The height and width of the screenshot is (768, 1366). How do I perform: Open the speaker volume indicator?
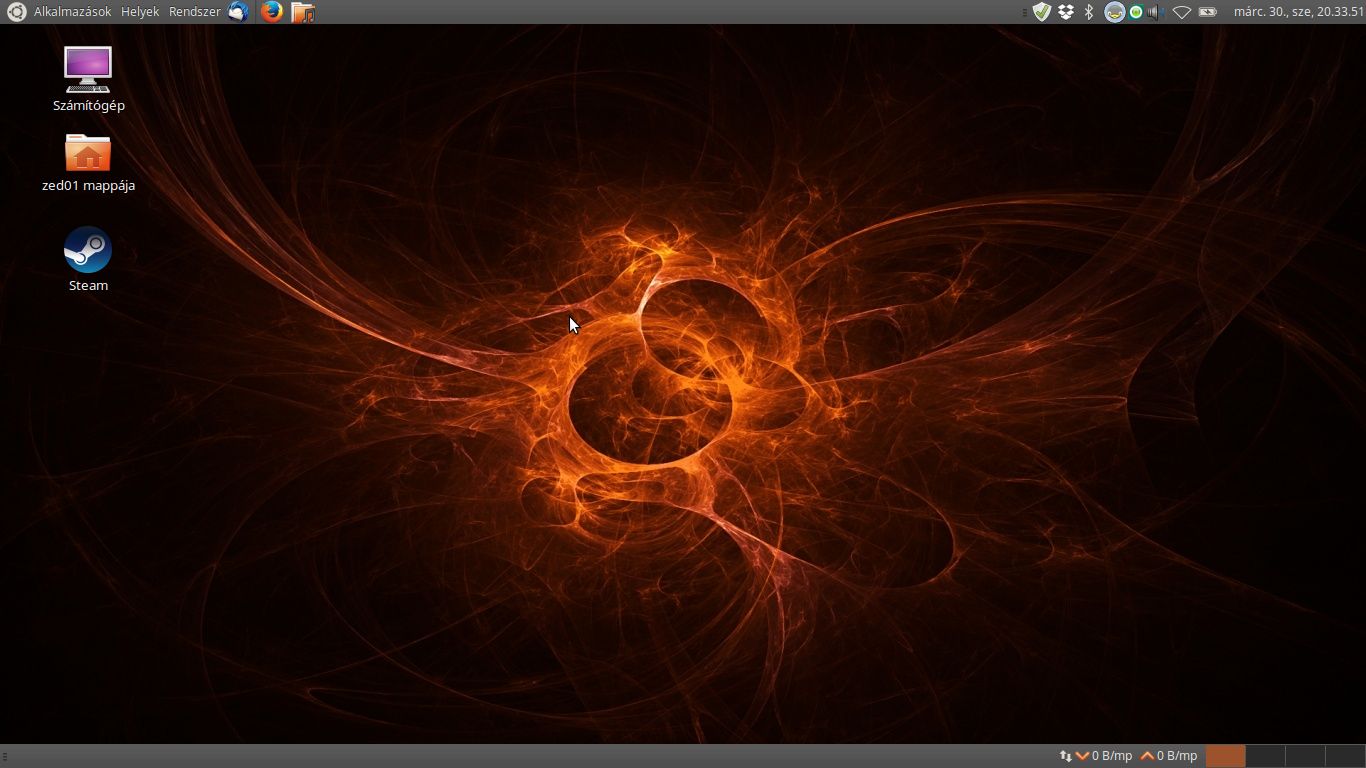(1155, 12)
